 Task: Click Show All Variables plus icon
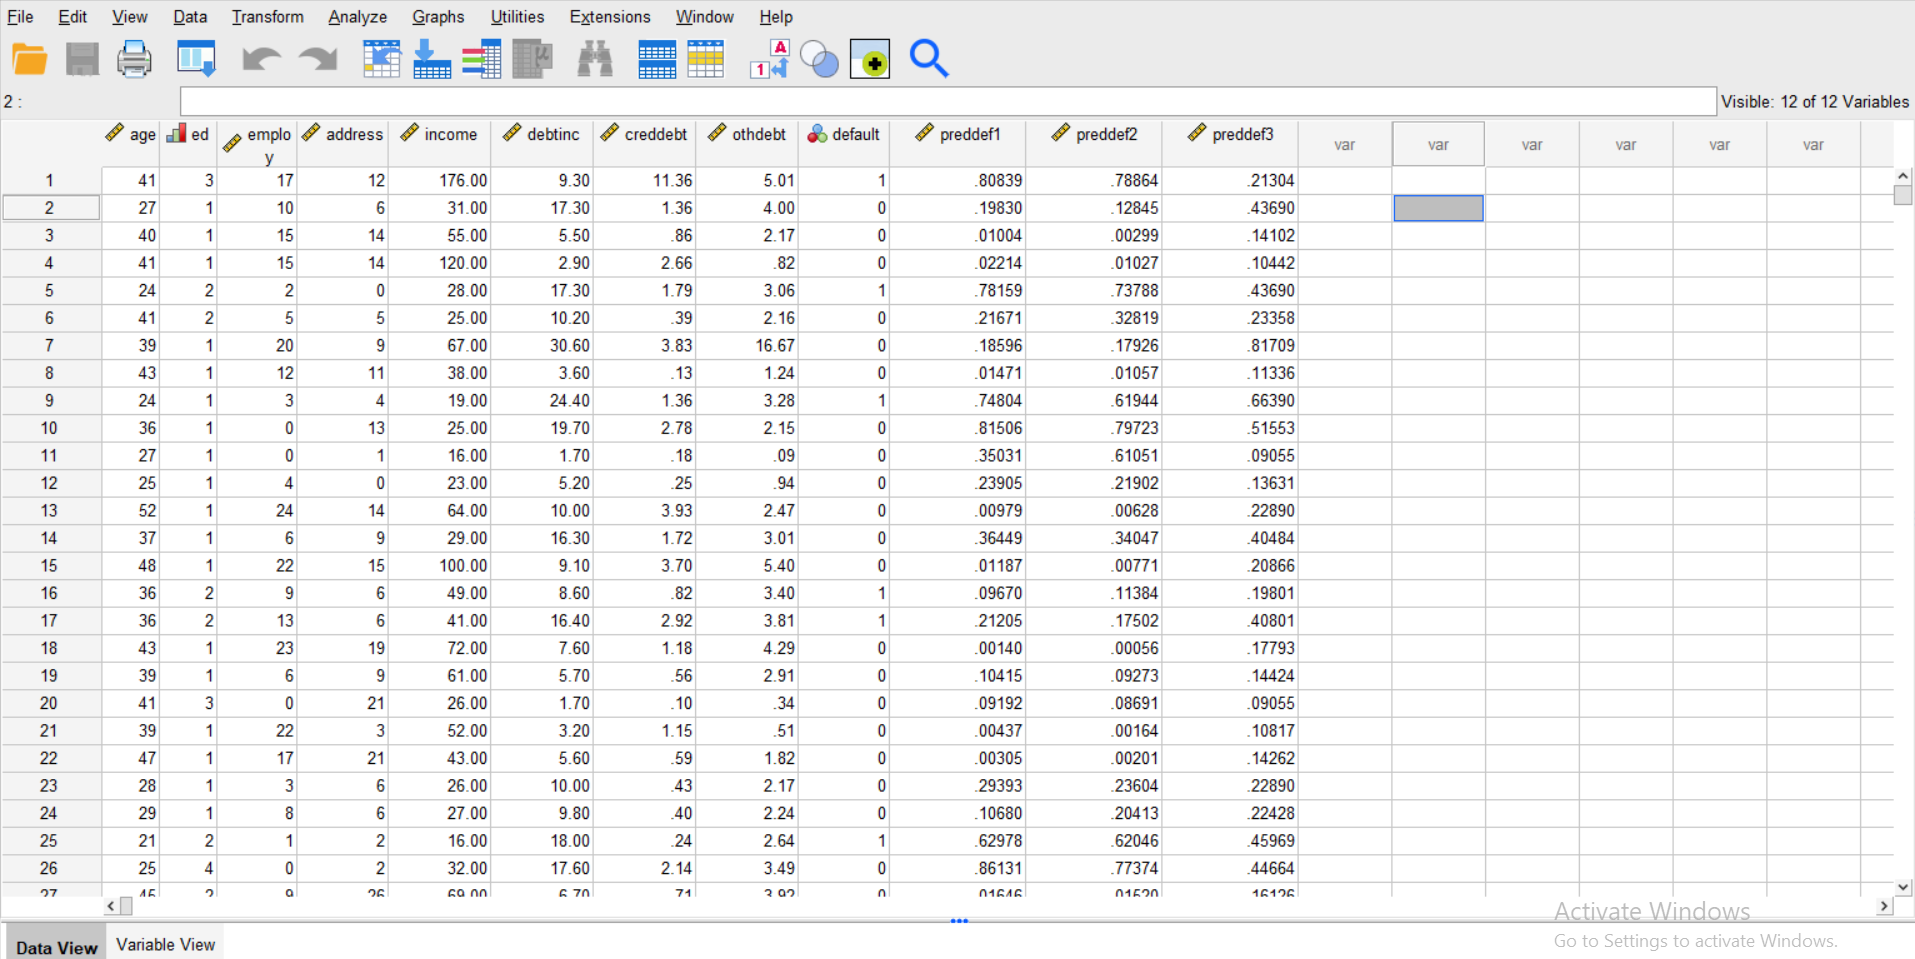(870, 59)
